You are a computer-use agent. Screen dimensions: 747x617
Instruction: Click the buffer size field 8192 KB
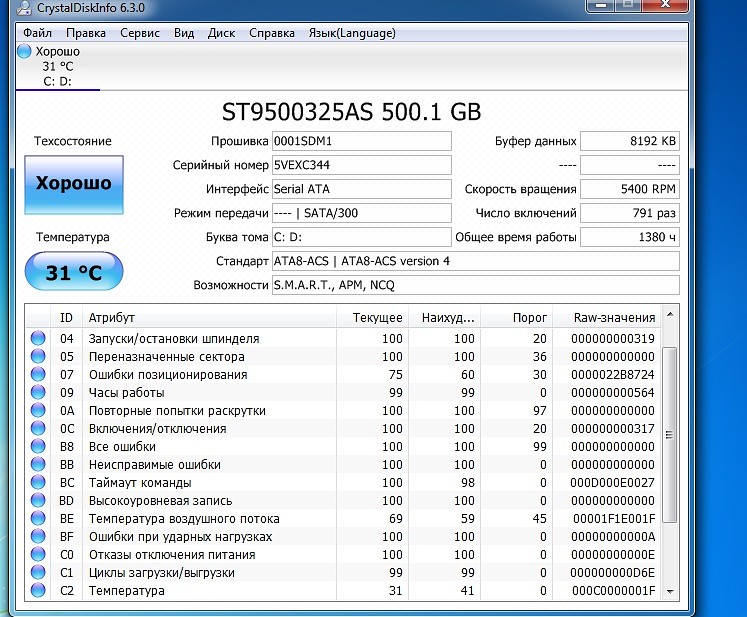(630, 141)
